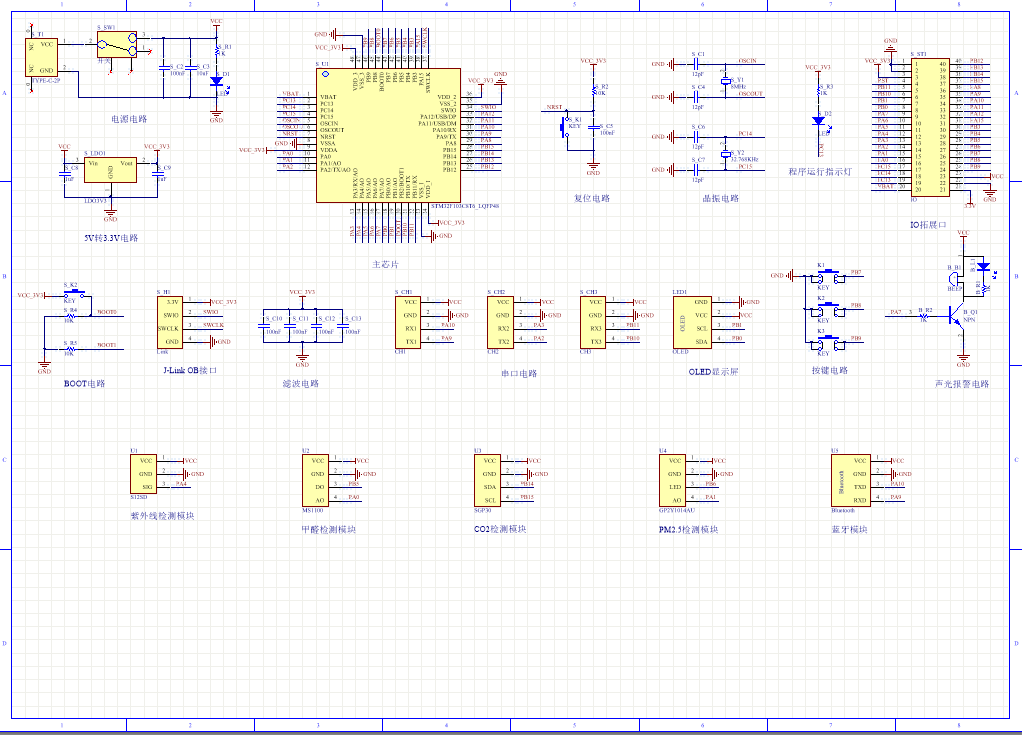Viewport: 1022px width, 735px height.
Task: Click the J-Link OB接口 label
Action: (x=190, y=370)
